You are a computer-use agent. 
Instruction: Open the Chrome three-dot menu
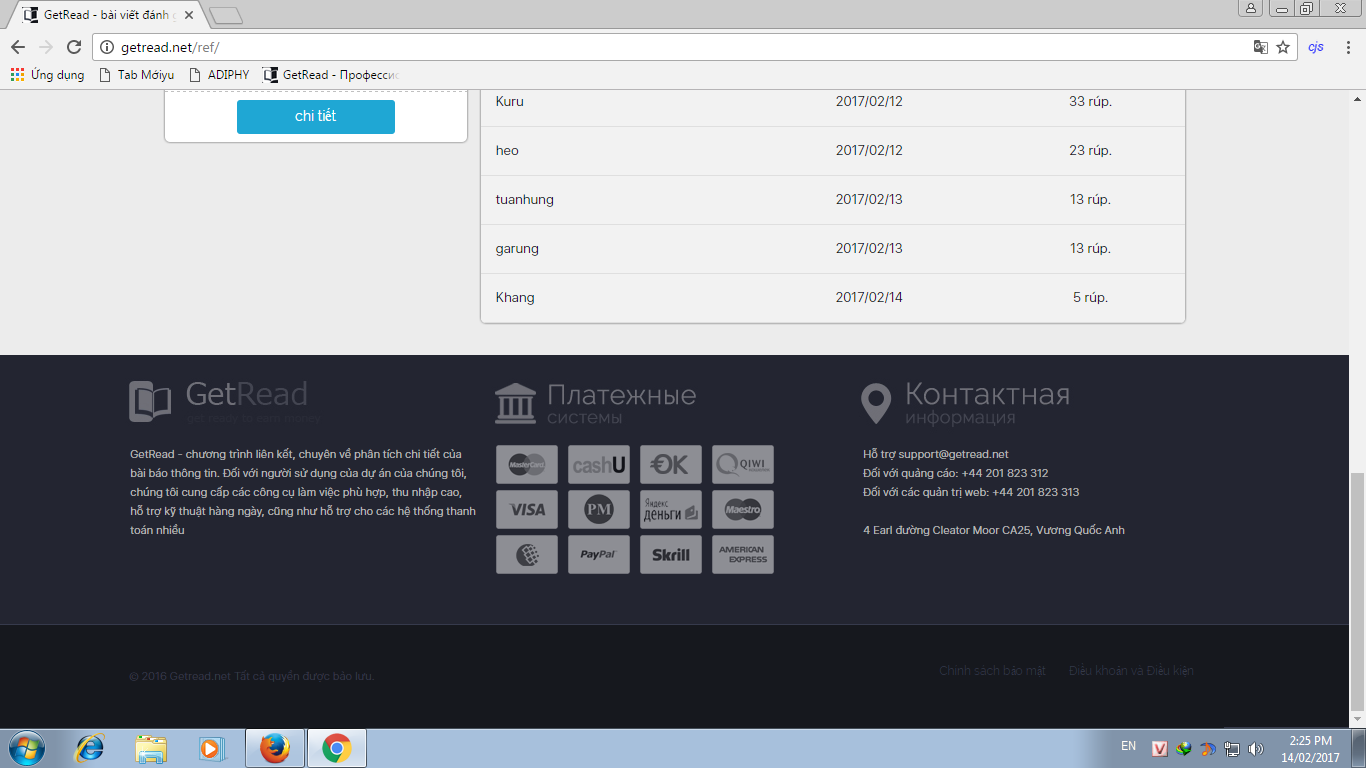(x=1347, y=47)
